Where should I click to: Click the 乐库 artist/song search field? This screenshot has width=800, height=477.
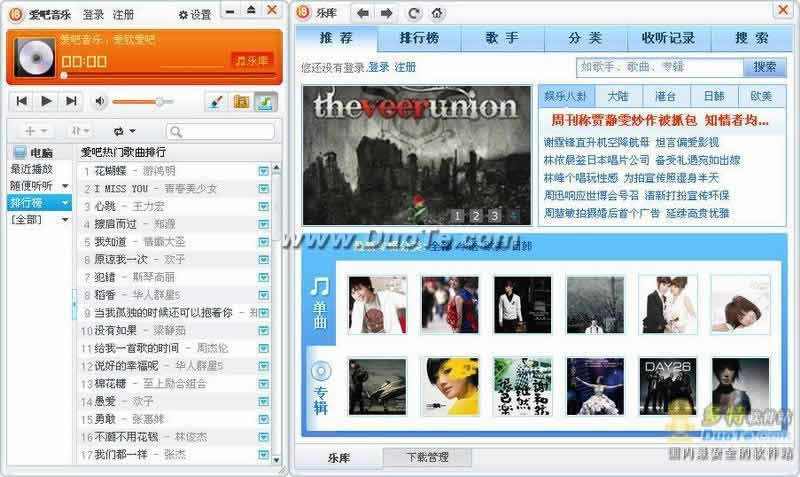pyautogui.click(x=660, y=67)
